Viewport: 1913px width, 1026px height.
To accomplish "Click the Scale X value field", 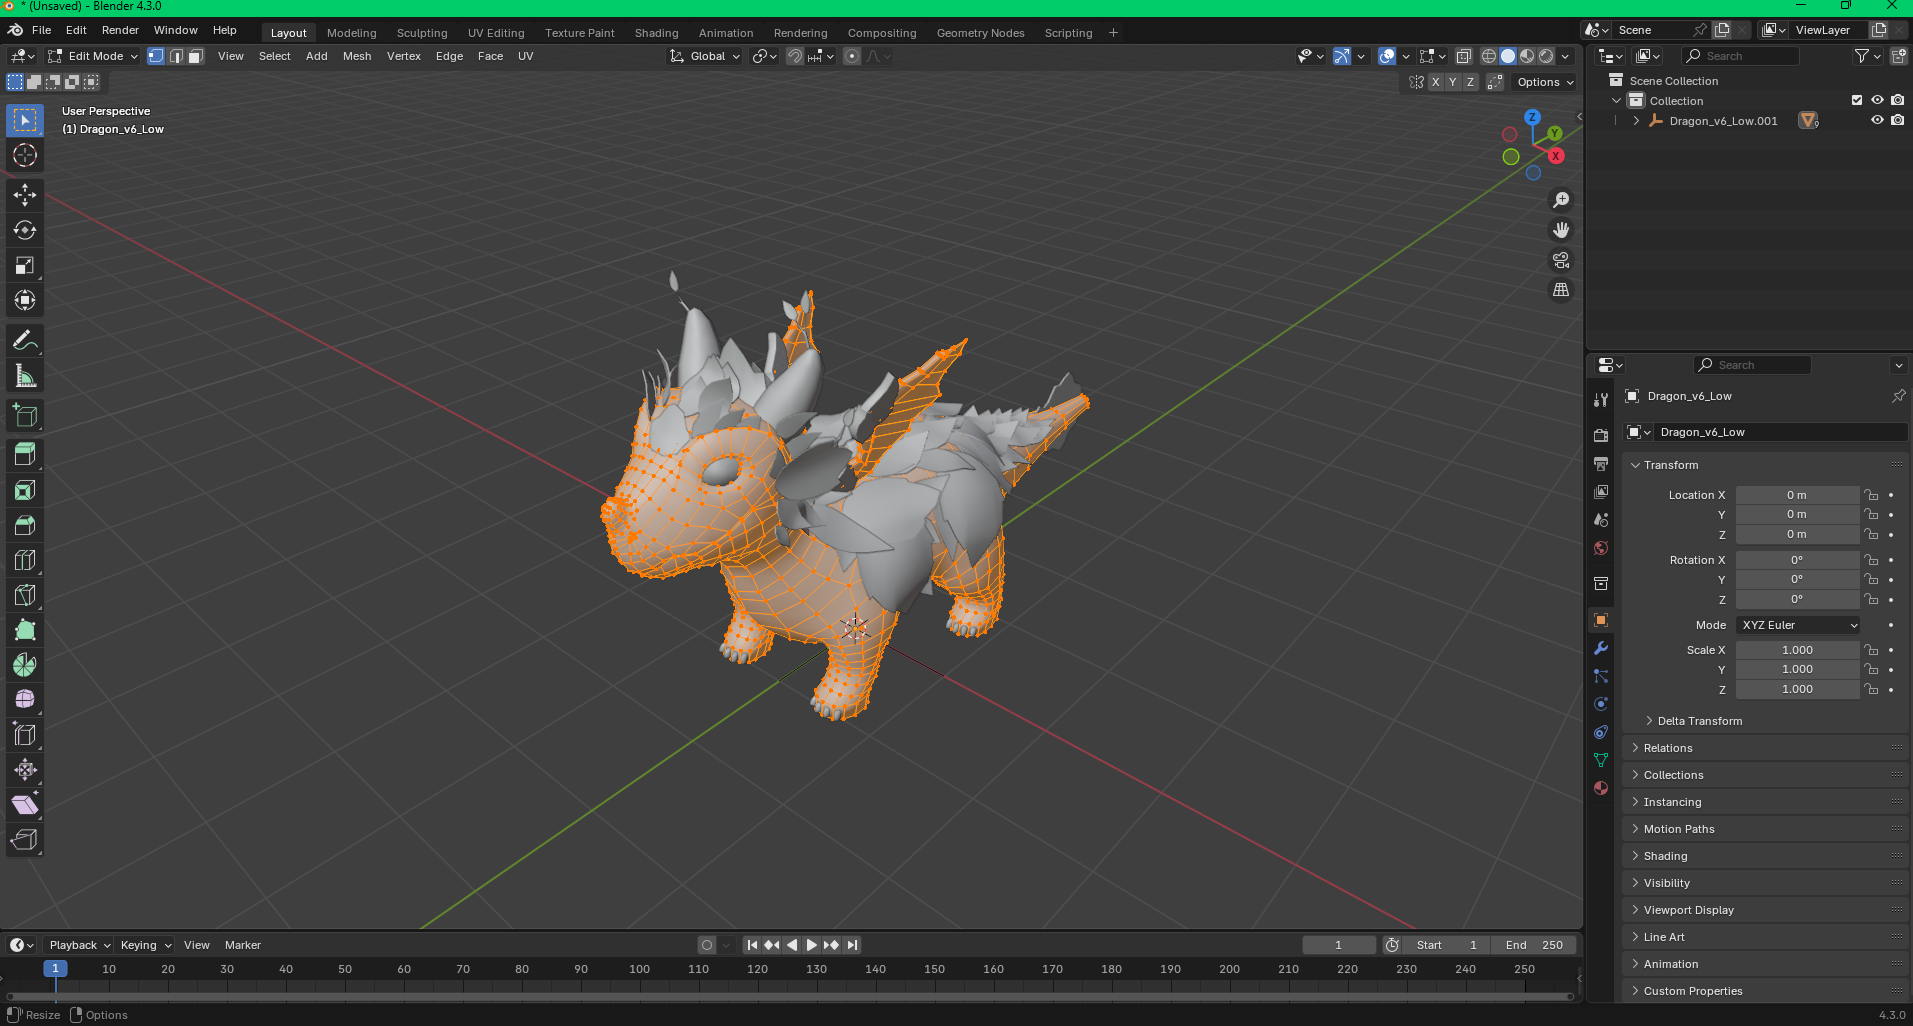I will (1797, 650).
